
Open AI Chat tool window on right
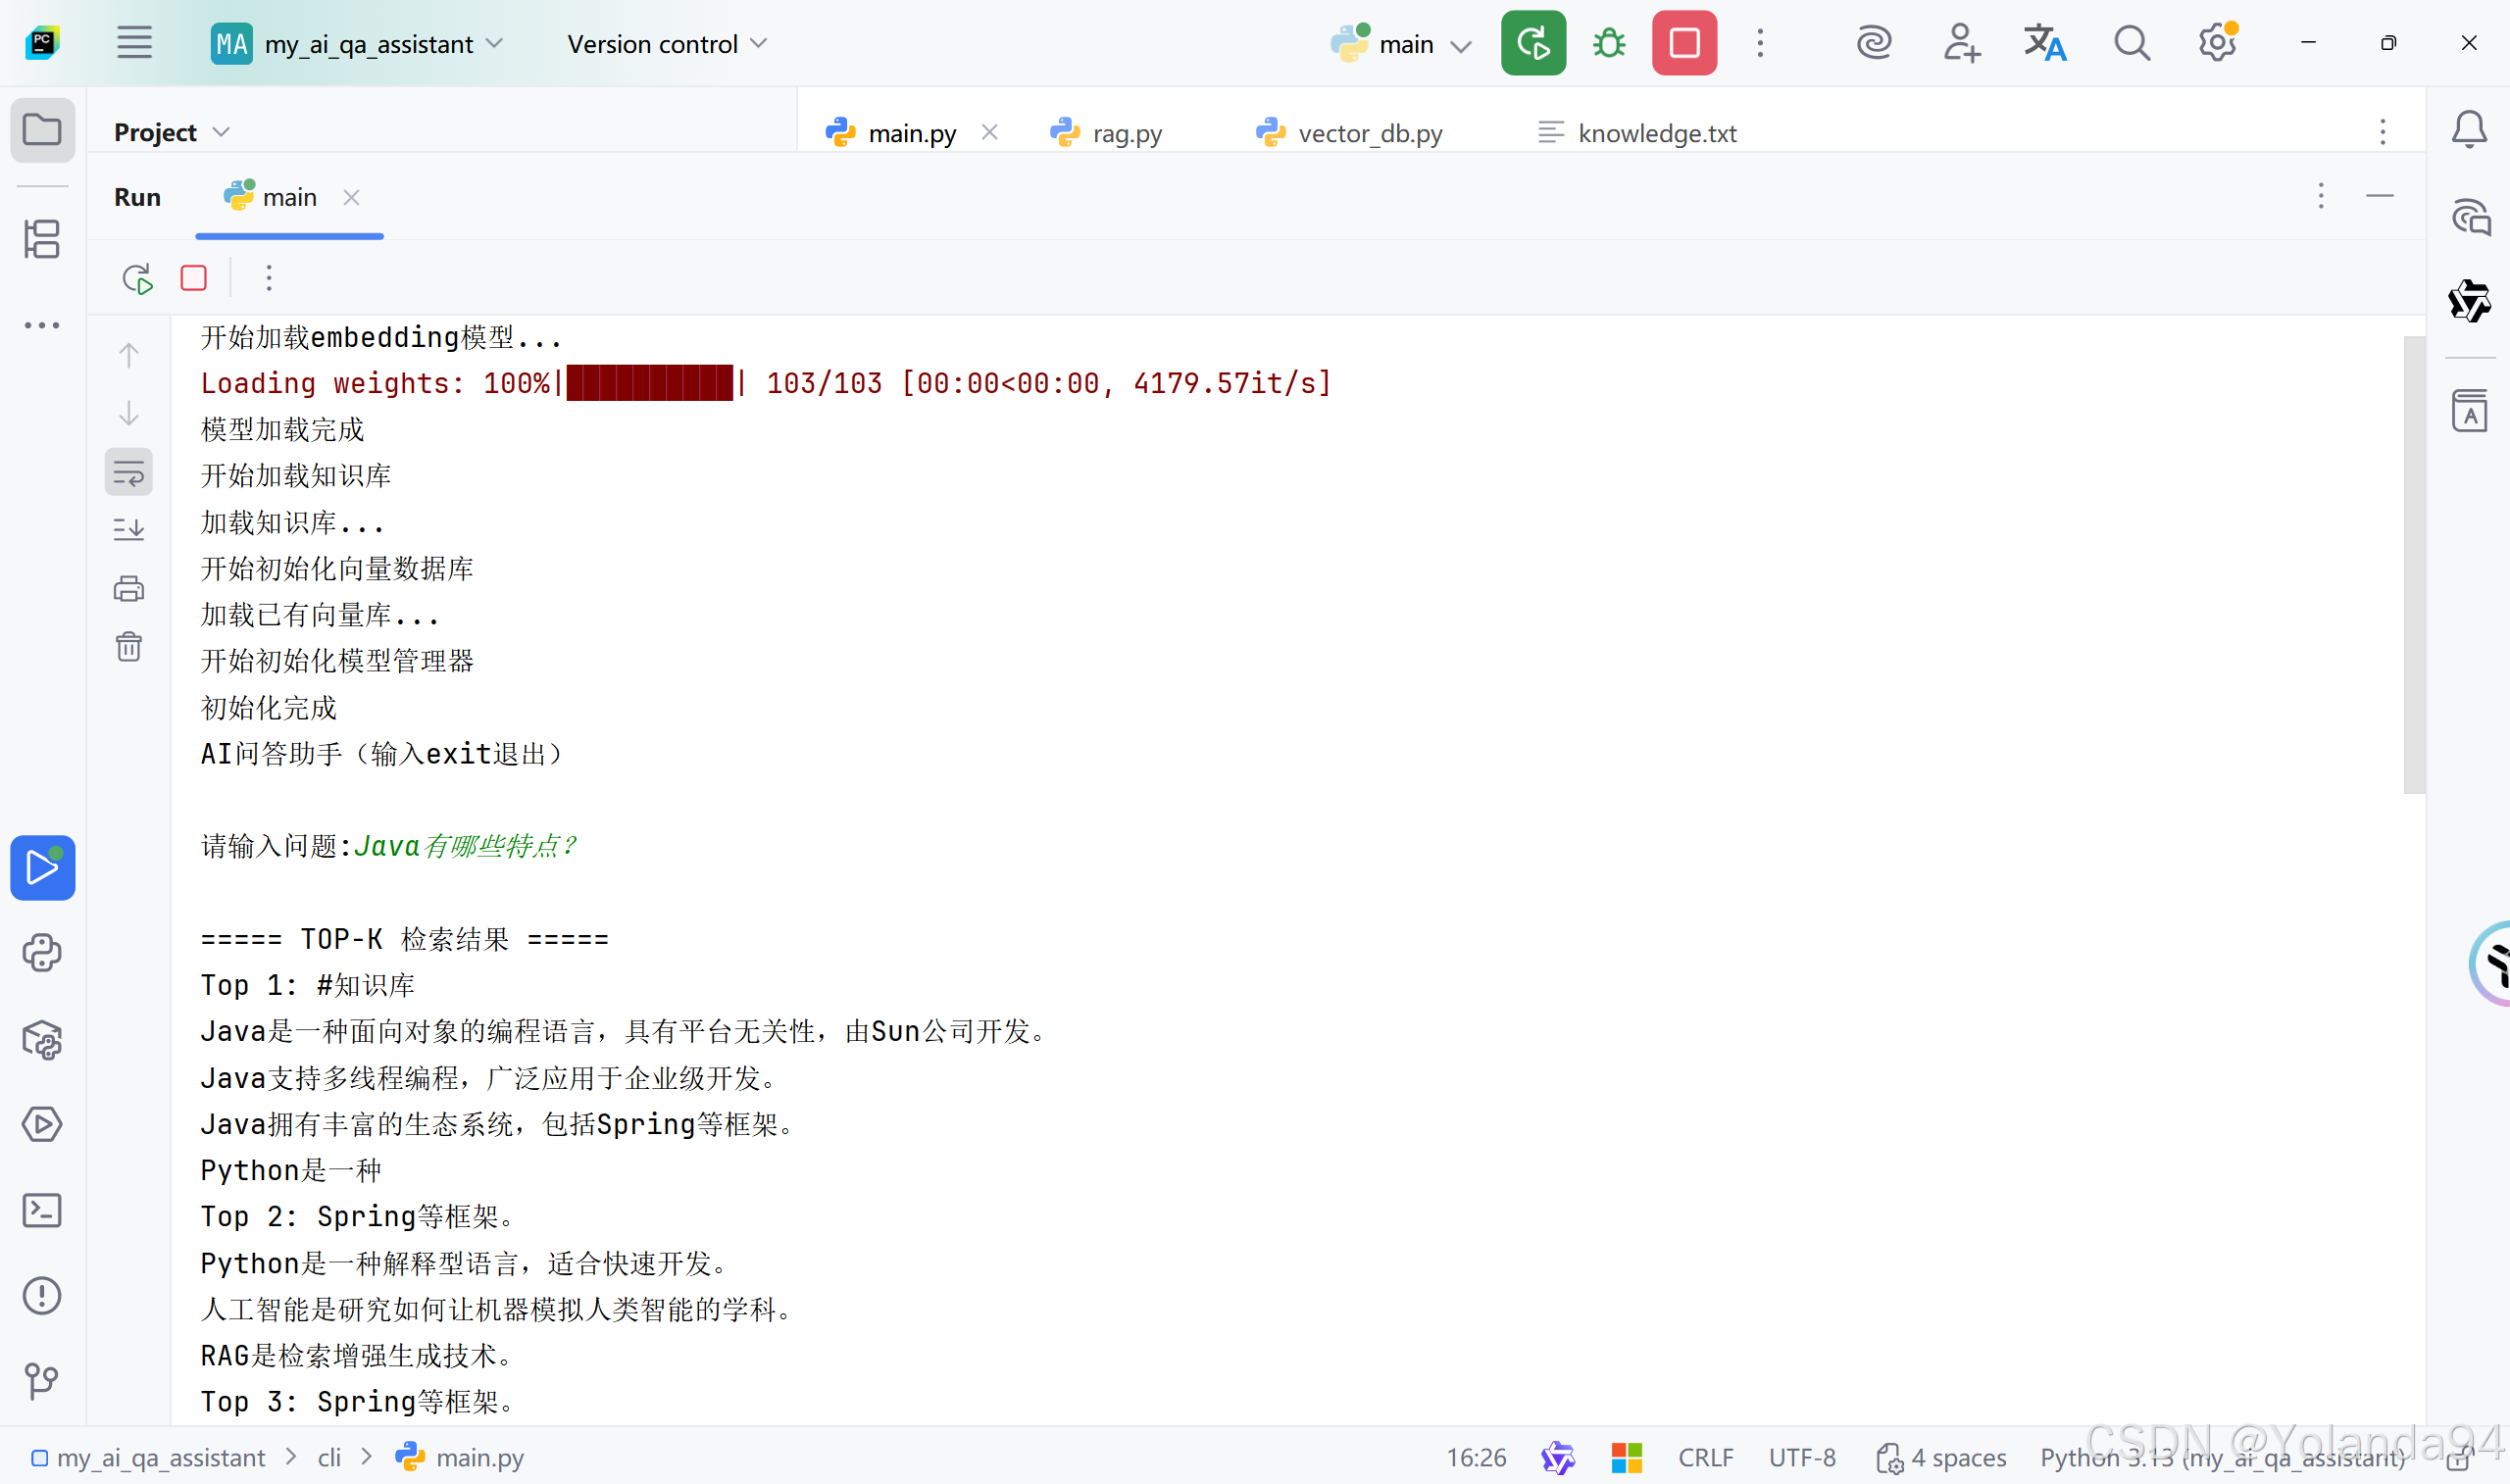2470,217
